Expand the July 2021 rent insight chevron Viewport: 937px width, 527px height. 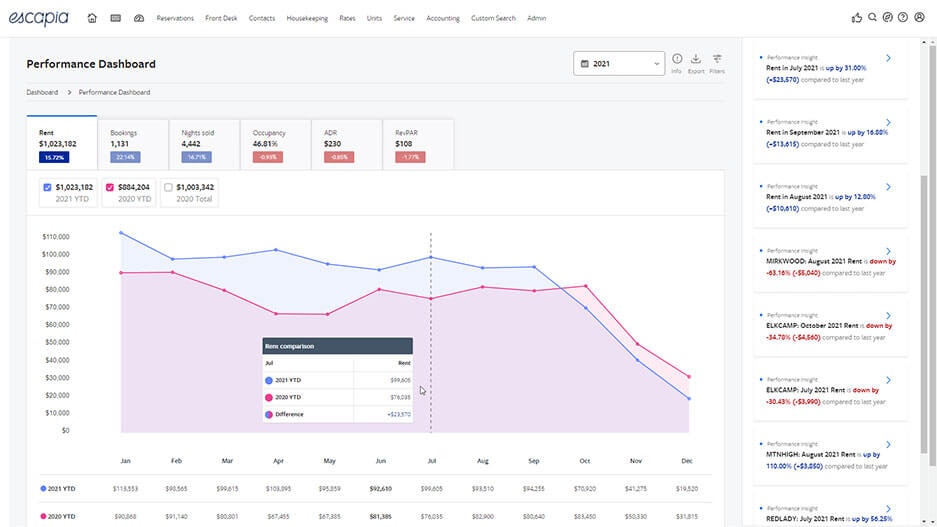point(889,58)
